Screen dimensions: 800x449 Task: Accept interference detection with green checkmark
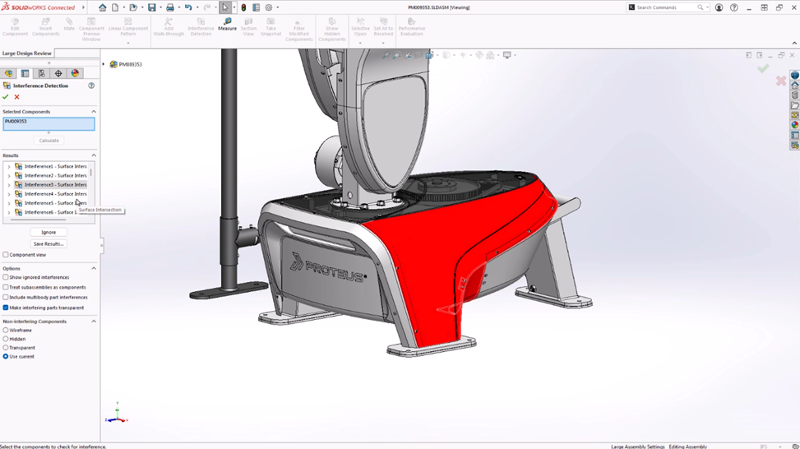[x=6, y=97]
